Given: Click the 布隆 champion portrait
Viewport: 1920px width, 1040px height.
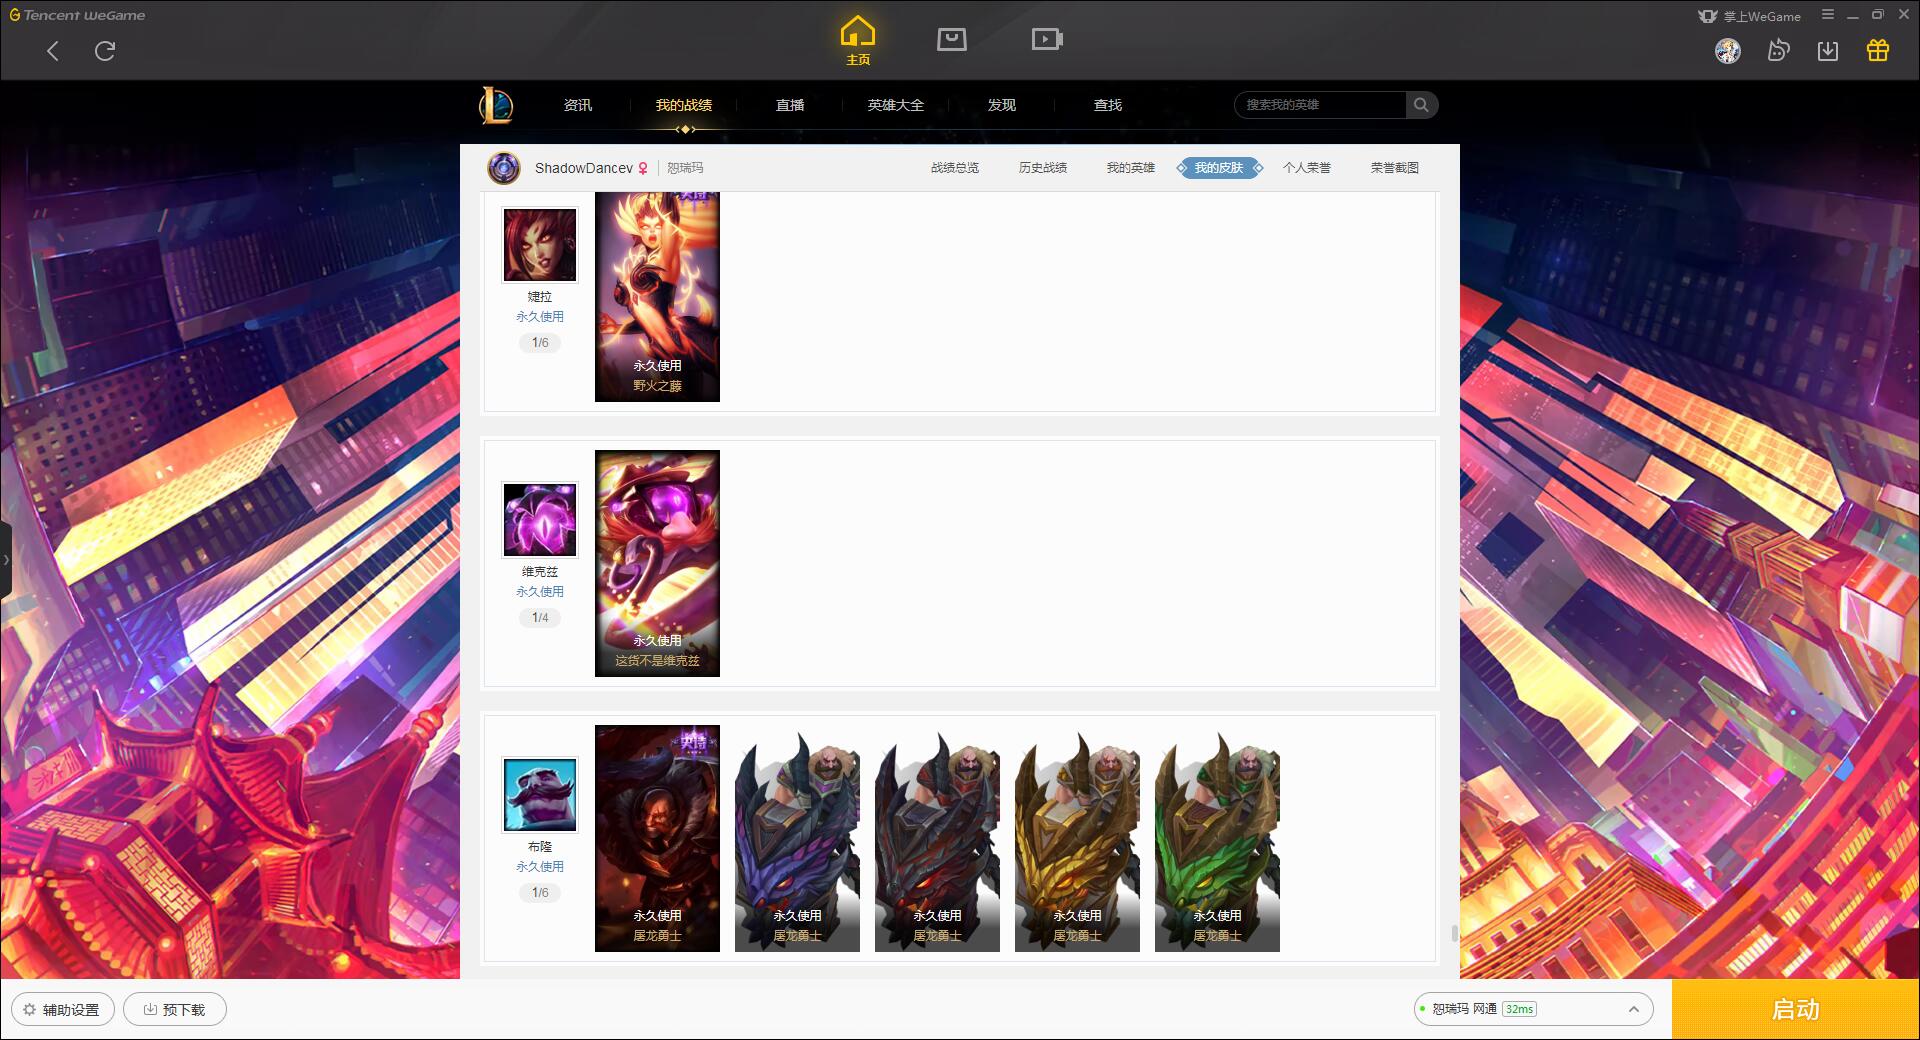Looking at the screenshot, I should click(x=540, y=795).
